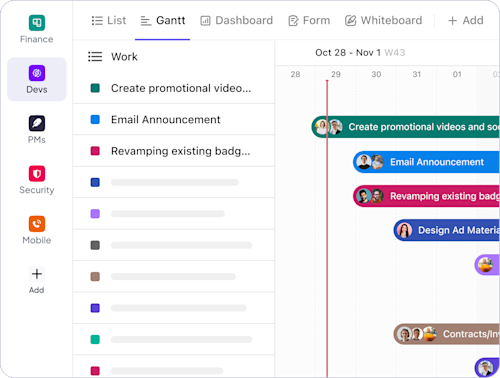Click the plus Add icon in sidebar
The width and height of the screenshot is (500, 378).
pos(37,274)
